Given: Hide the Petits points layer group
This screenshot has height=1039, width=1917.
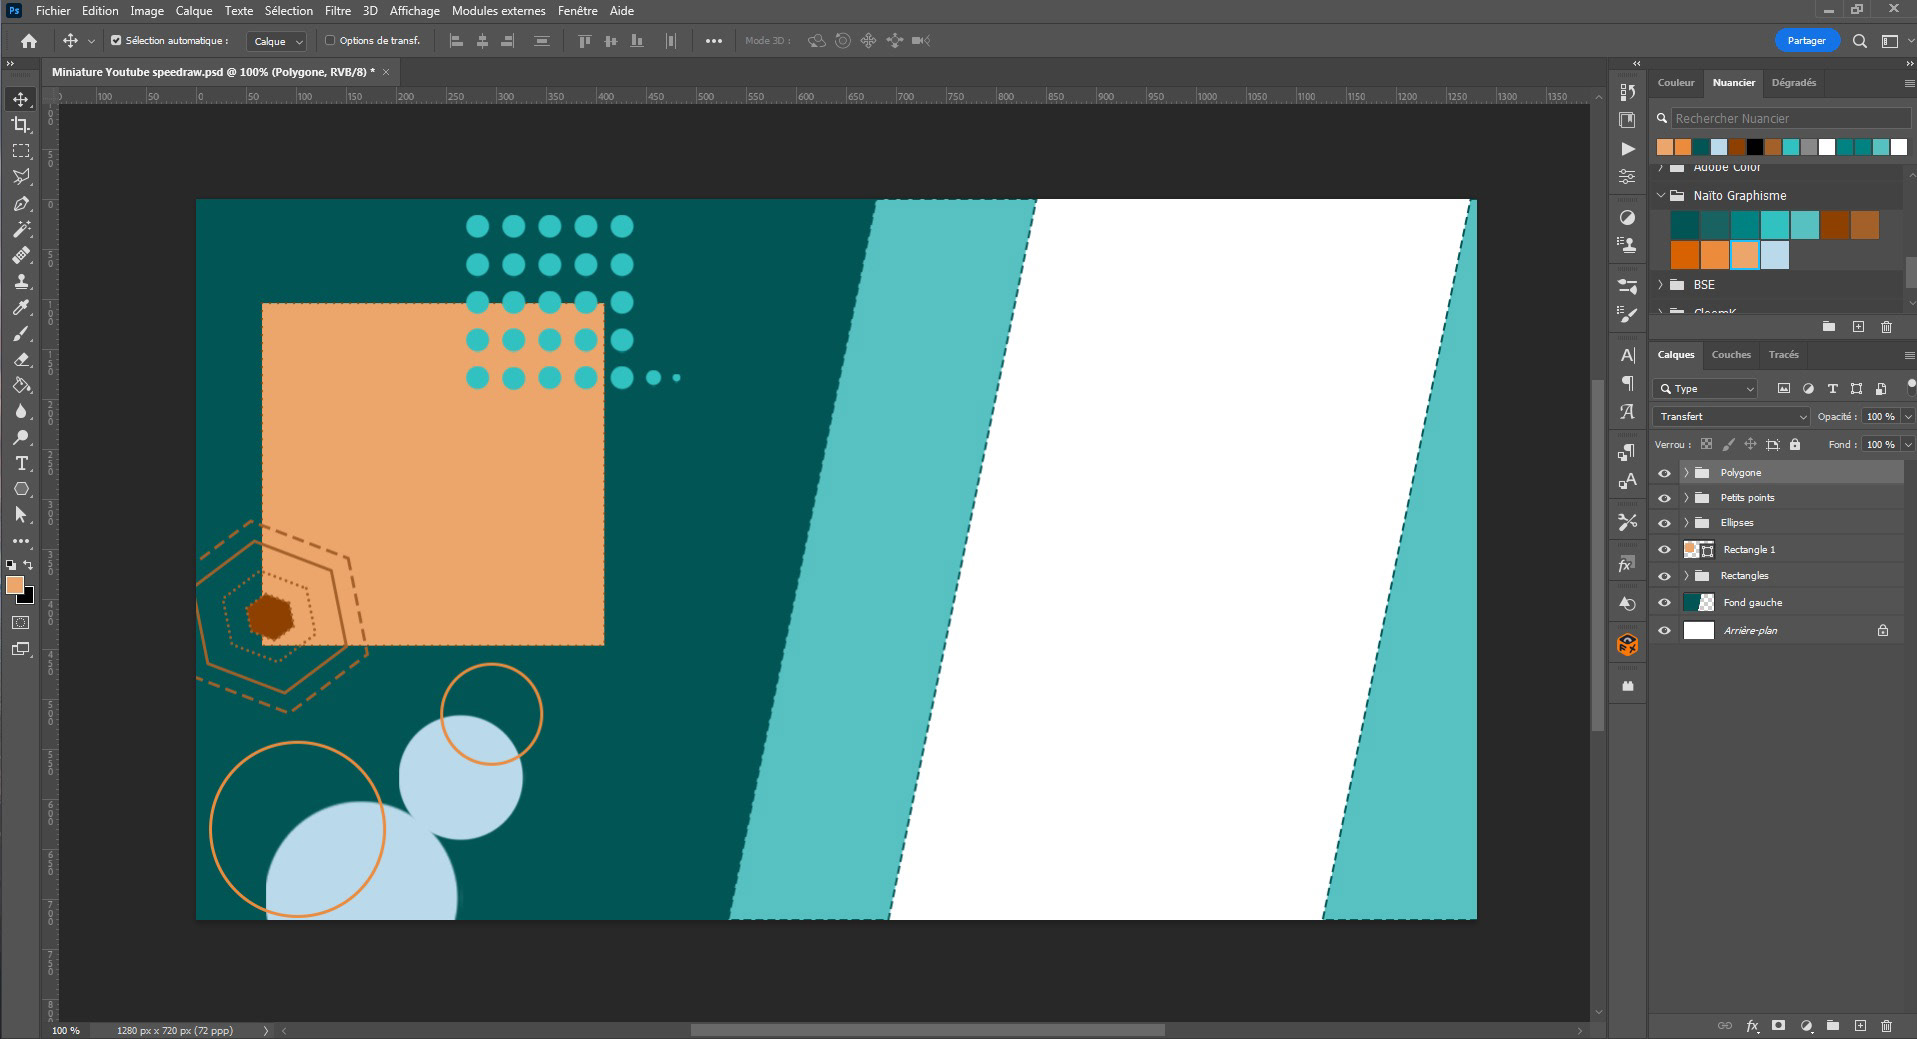Looking at the screenshot, I should [x=1664, y=498].
